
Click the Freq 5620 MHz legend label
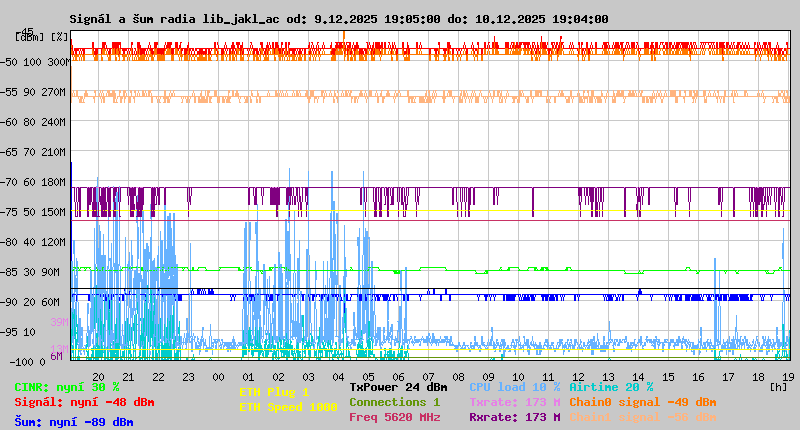click(x=395, y=417)
